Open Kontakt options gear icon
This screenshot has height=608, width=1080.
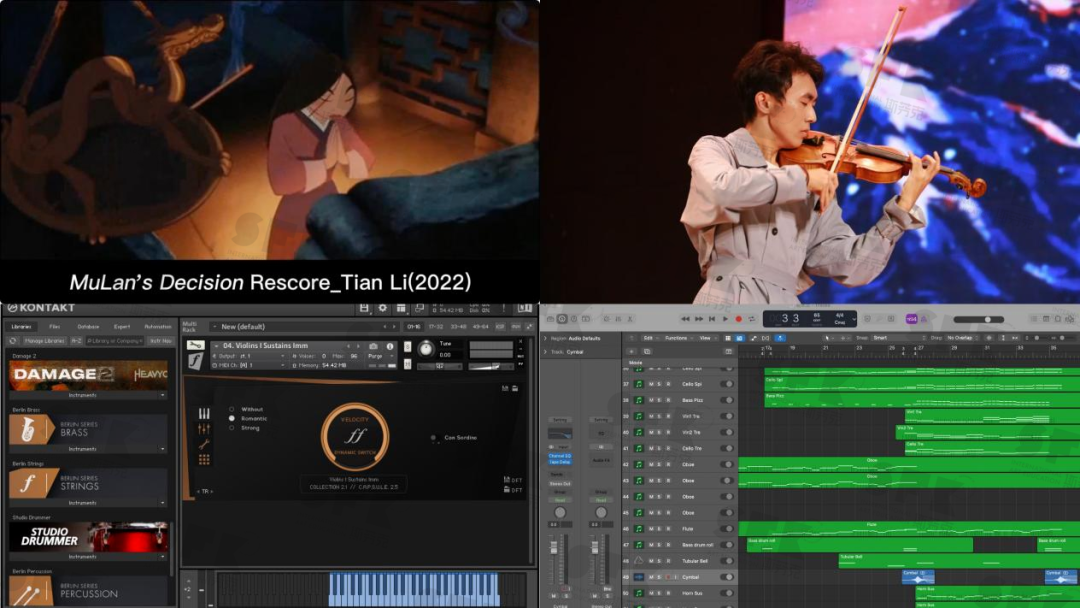click(383, 308)
